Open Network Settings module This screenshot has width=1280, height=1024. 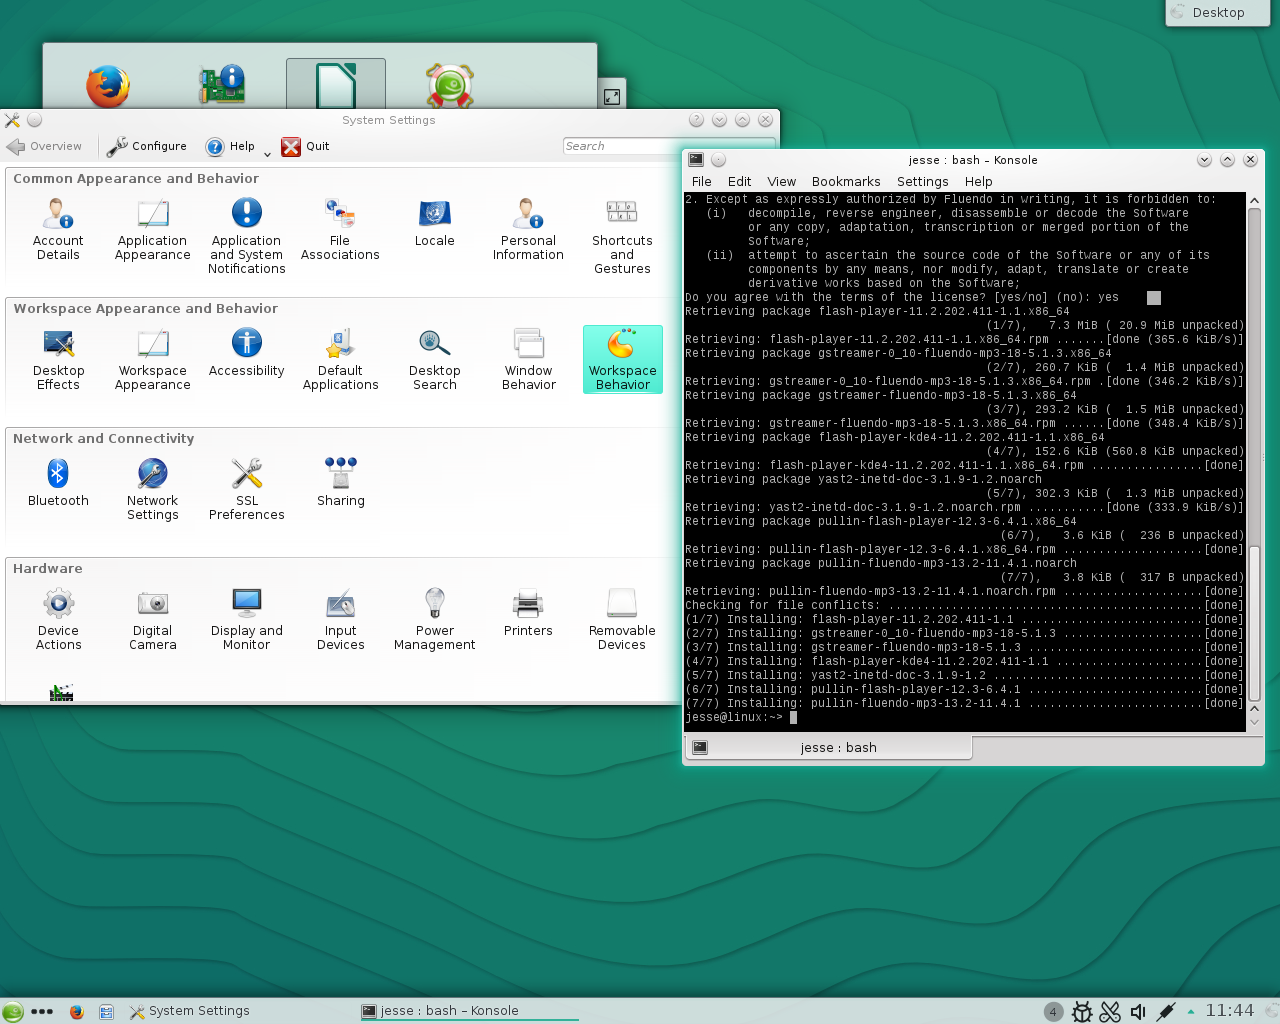coord(152,489)
